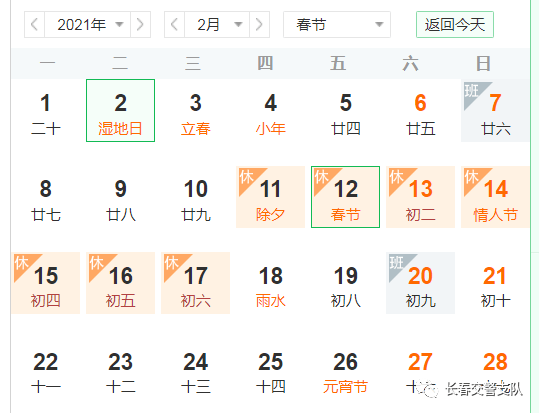Select February 3 立春
Viewport: 539px width, 413px height.
[x=196, y=110]
